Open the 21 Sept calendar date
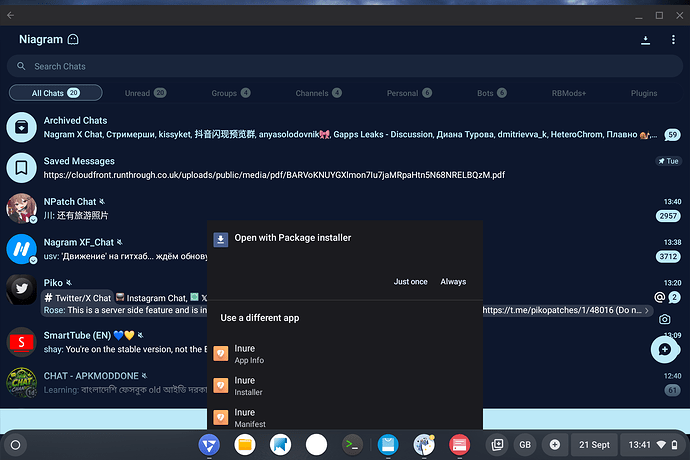This screenshot has height=460, width=690. (594, 445)
